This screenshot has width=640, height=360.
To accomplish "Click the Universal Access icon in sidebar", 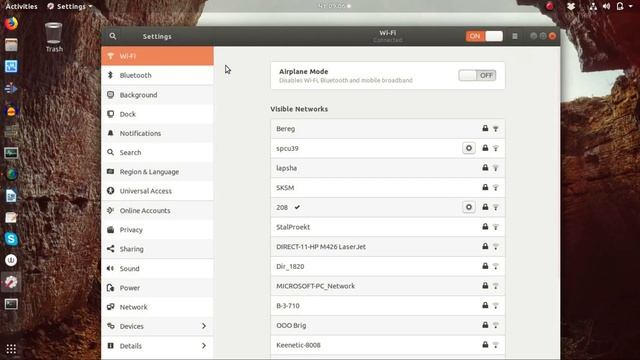I will [x=110, y=191].
